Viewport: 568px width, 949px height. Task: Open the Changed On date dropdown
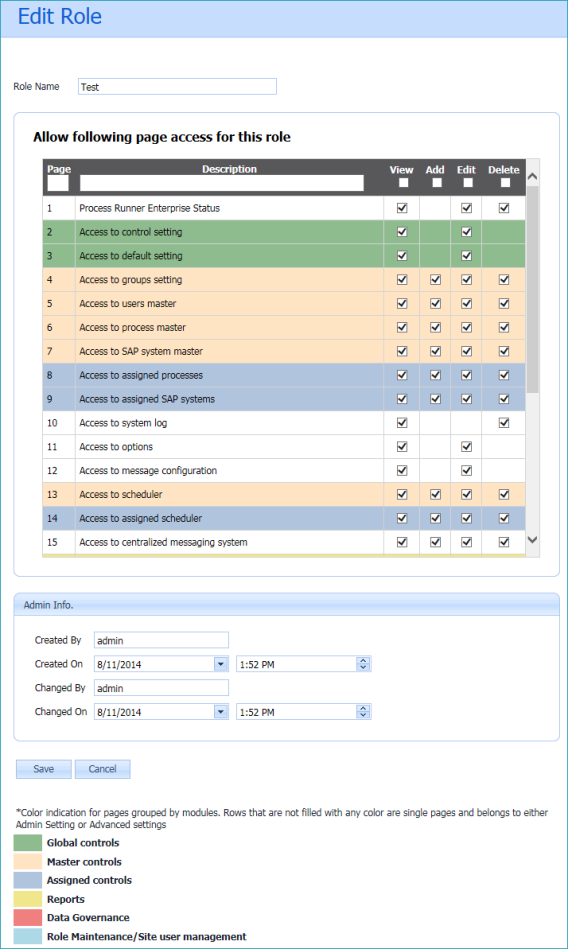point(221,712)
